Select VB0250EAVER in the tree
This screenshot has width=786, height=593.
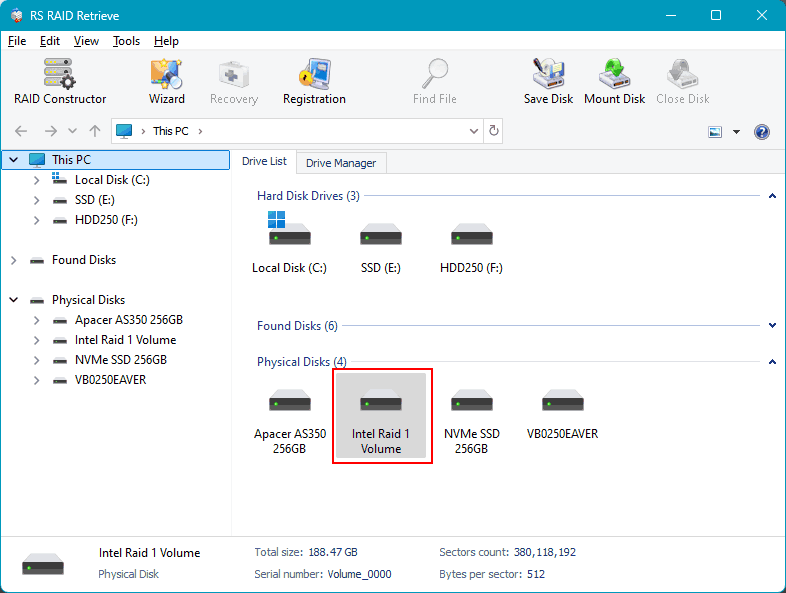pyautogui.click(x=110, y=380)
